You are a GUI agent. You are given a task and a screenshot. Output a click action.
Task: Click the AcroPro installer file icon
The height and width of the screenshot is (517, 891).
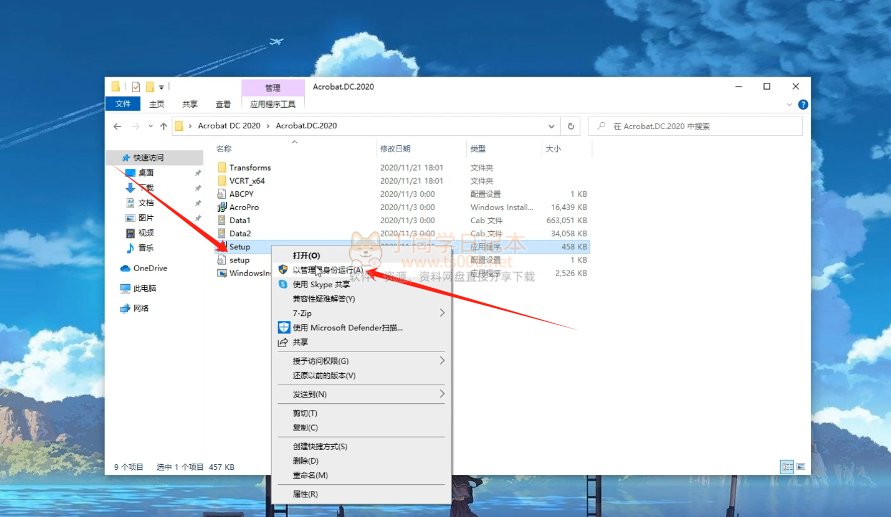click(222, 207)
